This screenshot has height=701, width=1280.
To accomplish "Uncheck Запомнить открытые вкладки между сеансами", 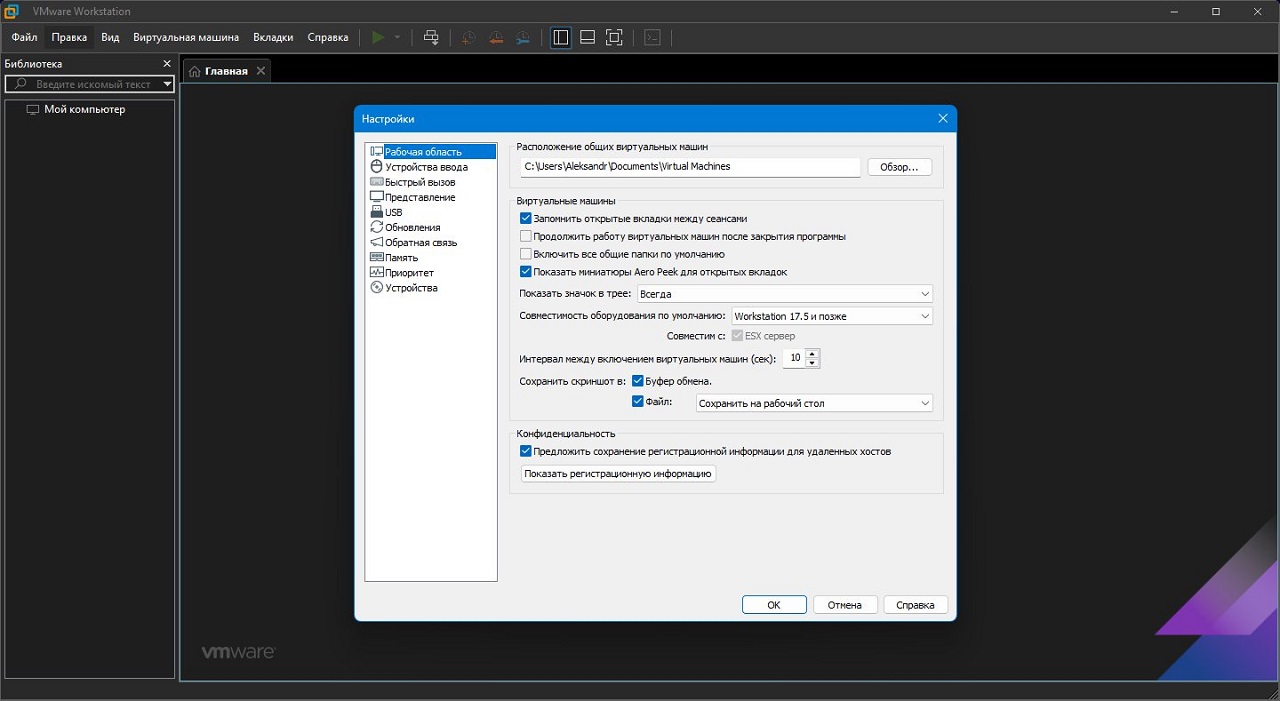I will click(x=526, y=218).
